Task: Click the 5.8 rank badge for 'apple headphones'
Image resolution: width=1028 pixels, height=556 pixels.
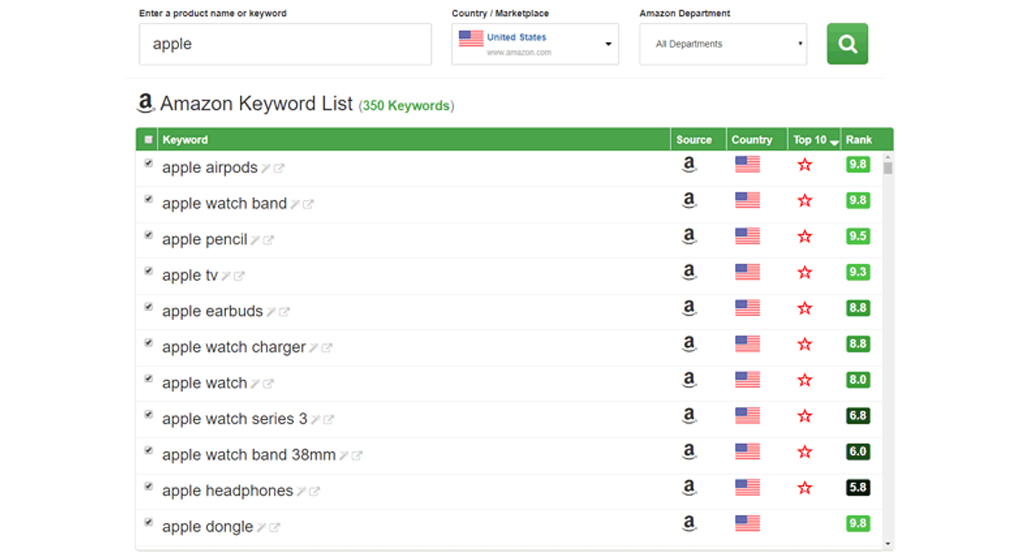Action: [858, 487]
